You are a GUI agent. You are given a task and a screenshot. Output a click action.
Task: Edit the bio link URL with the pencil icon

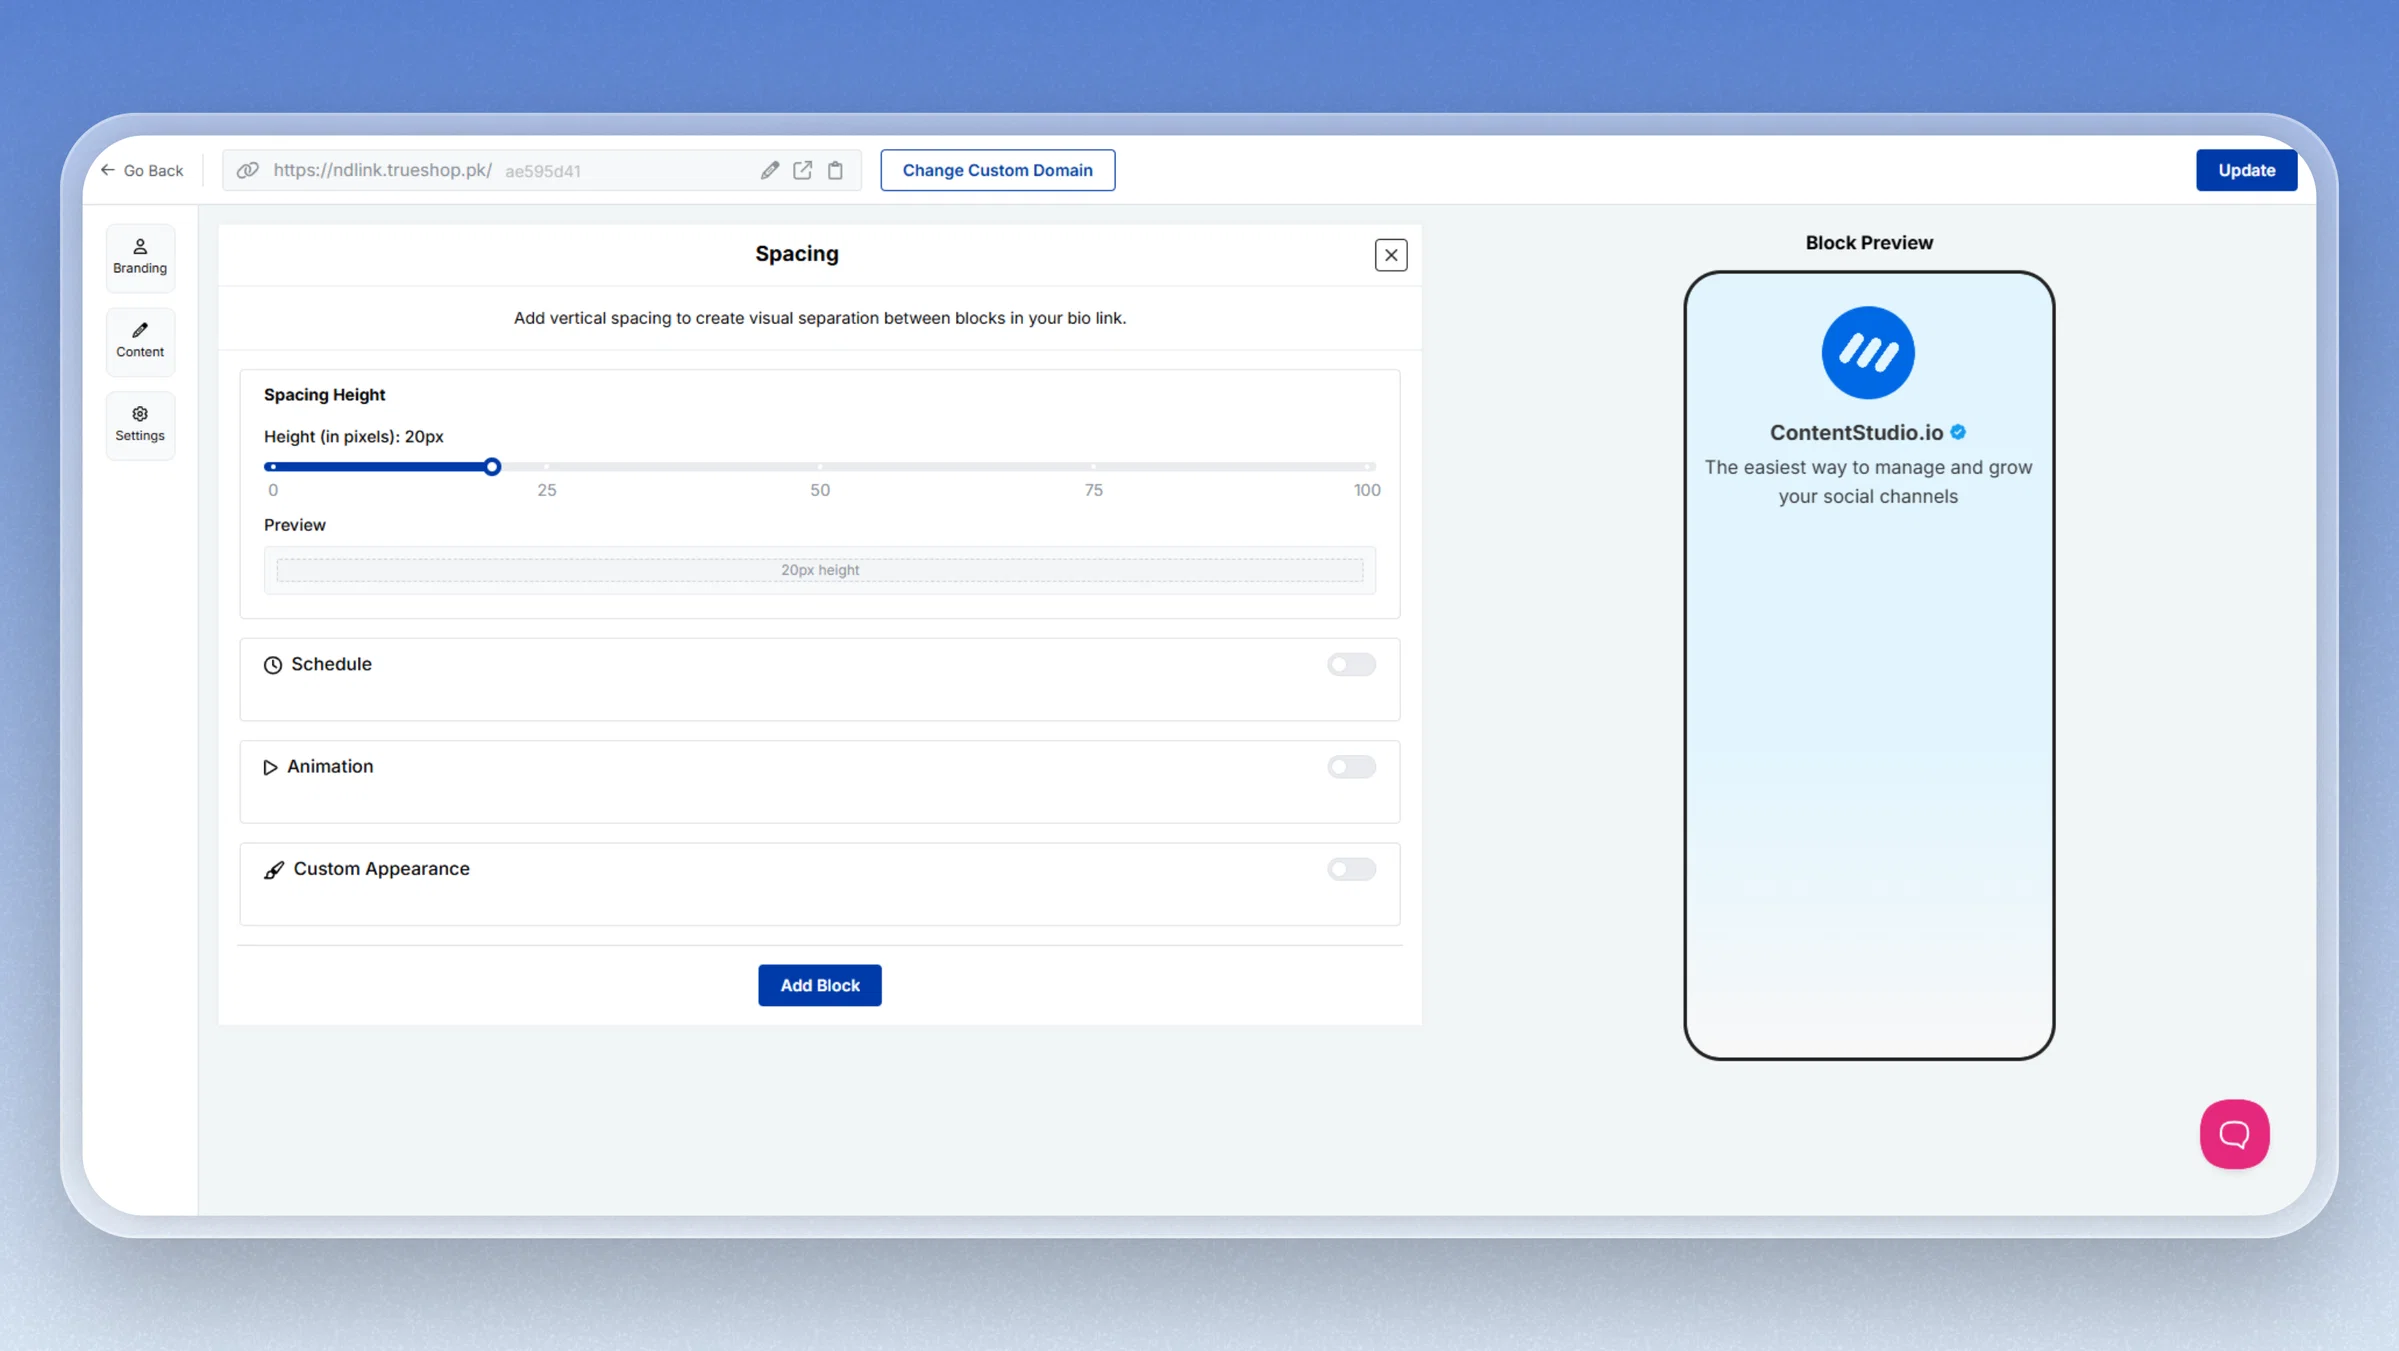[x=769, y=170]
